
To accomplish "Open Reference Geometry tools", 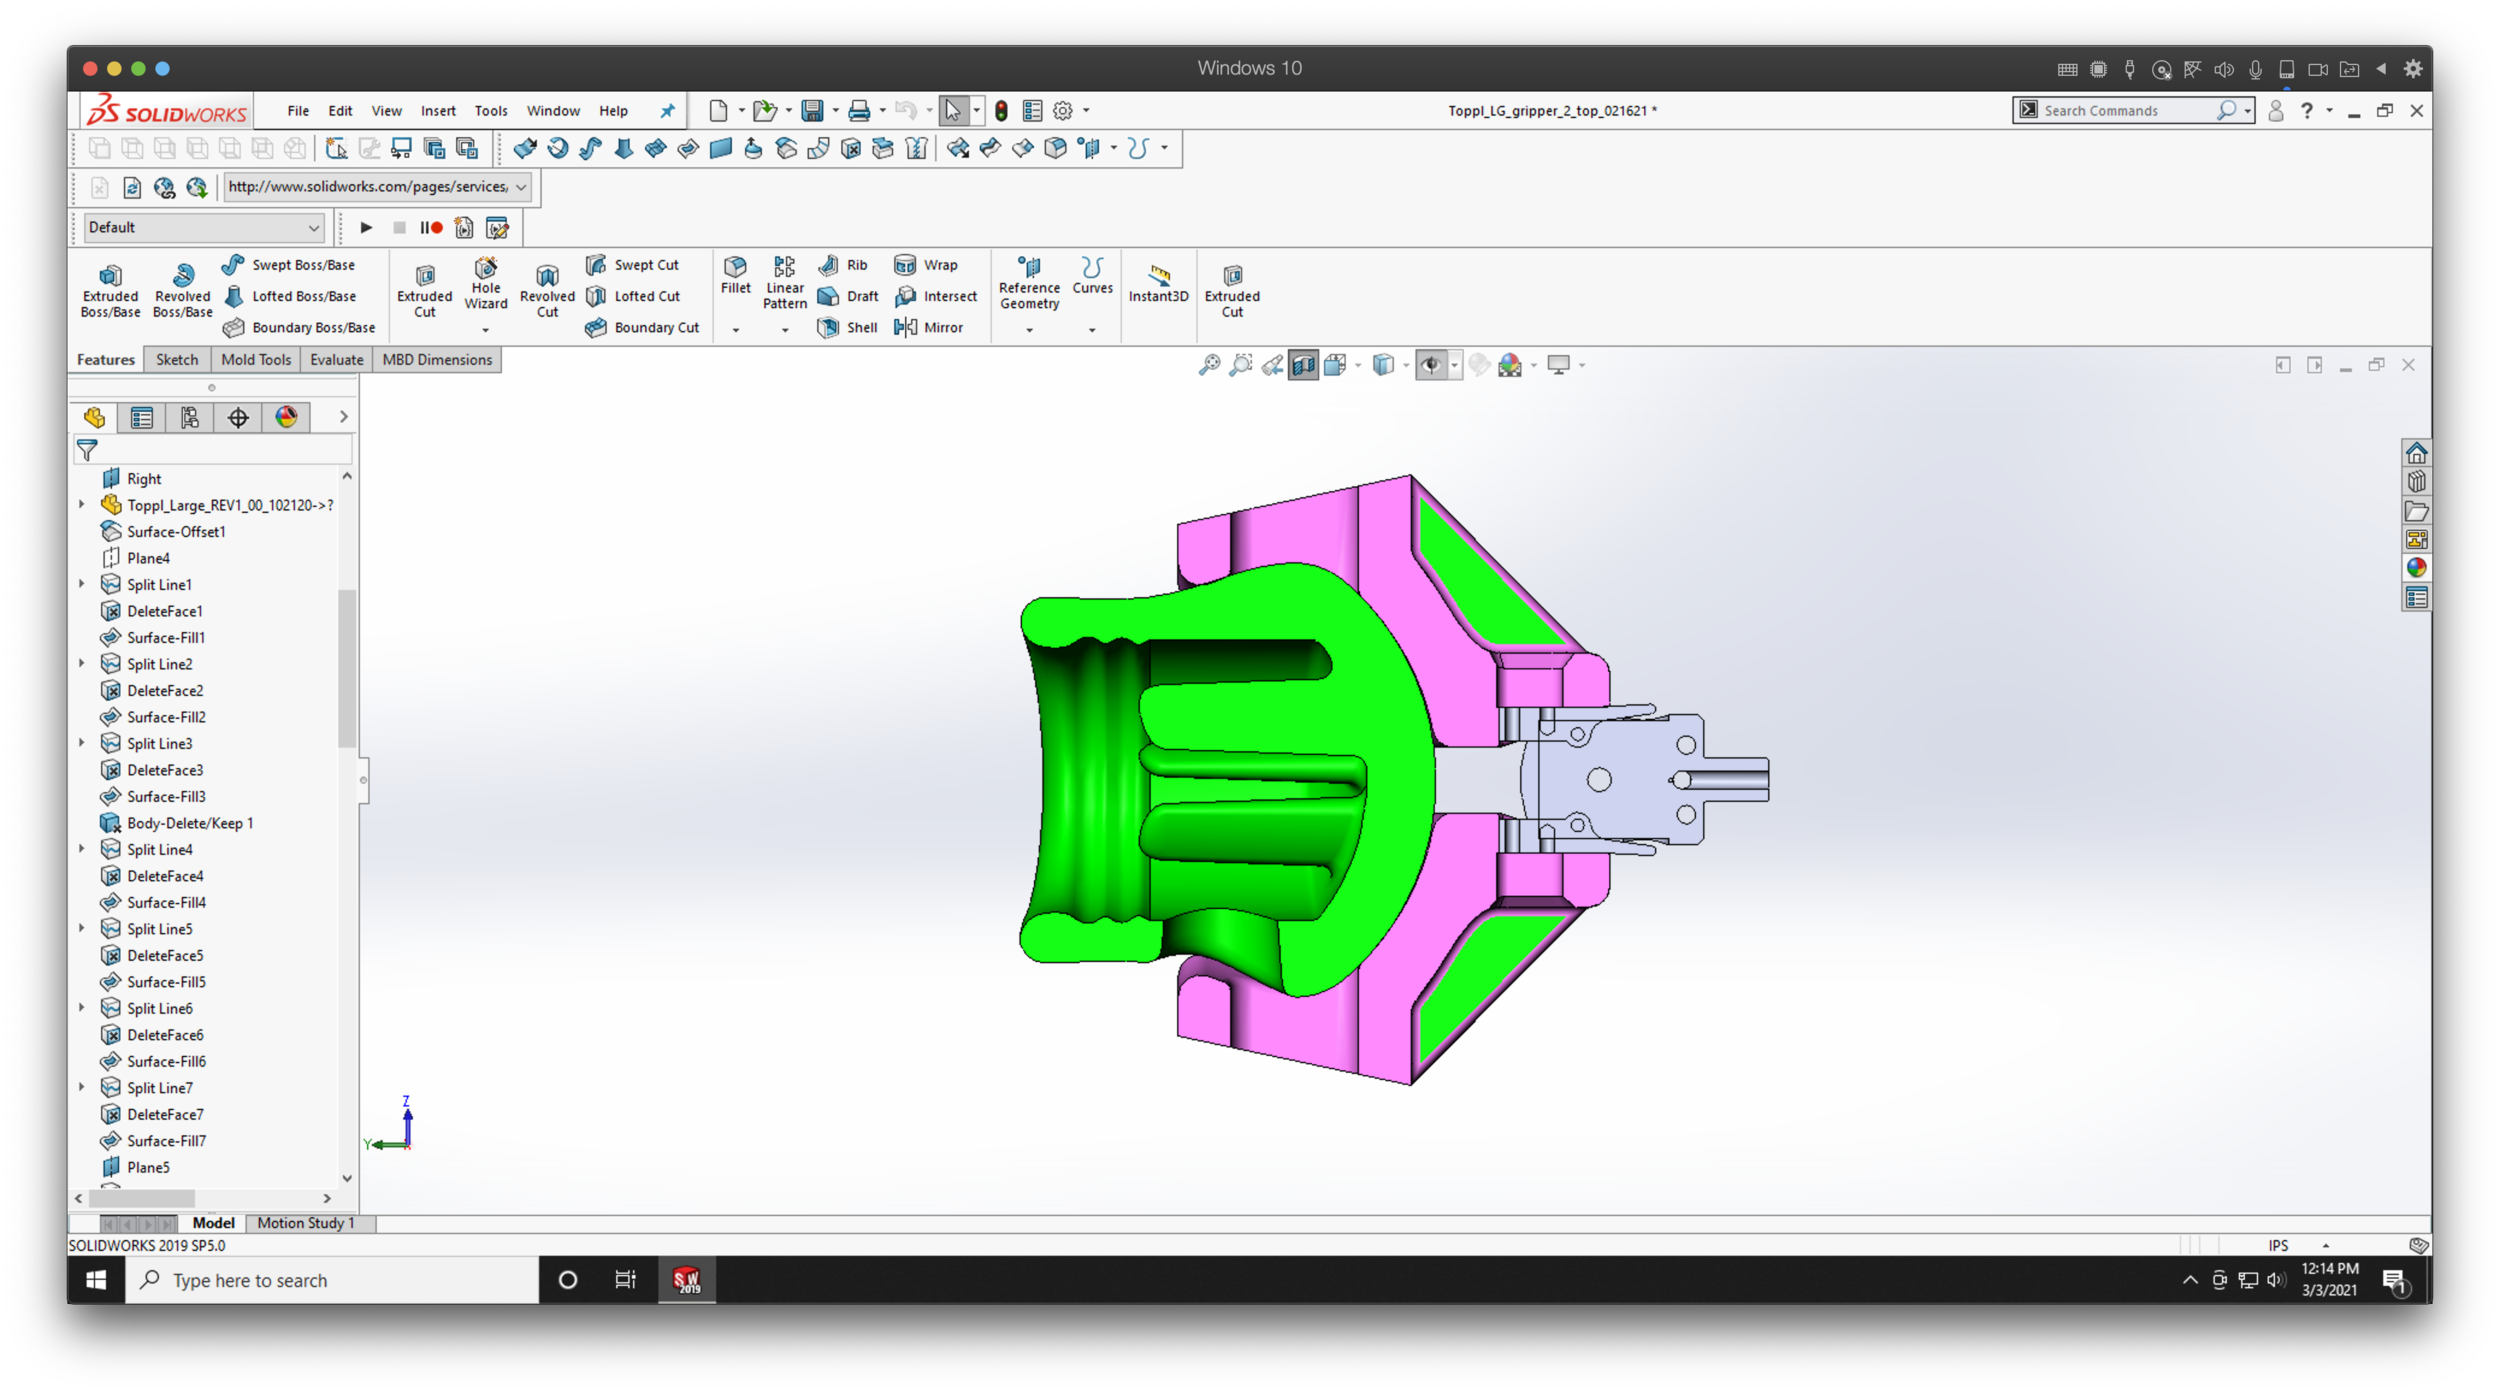I will tap(1029, 283).
